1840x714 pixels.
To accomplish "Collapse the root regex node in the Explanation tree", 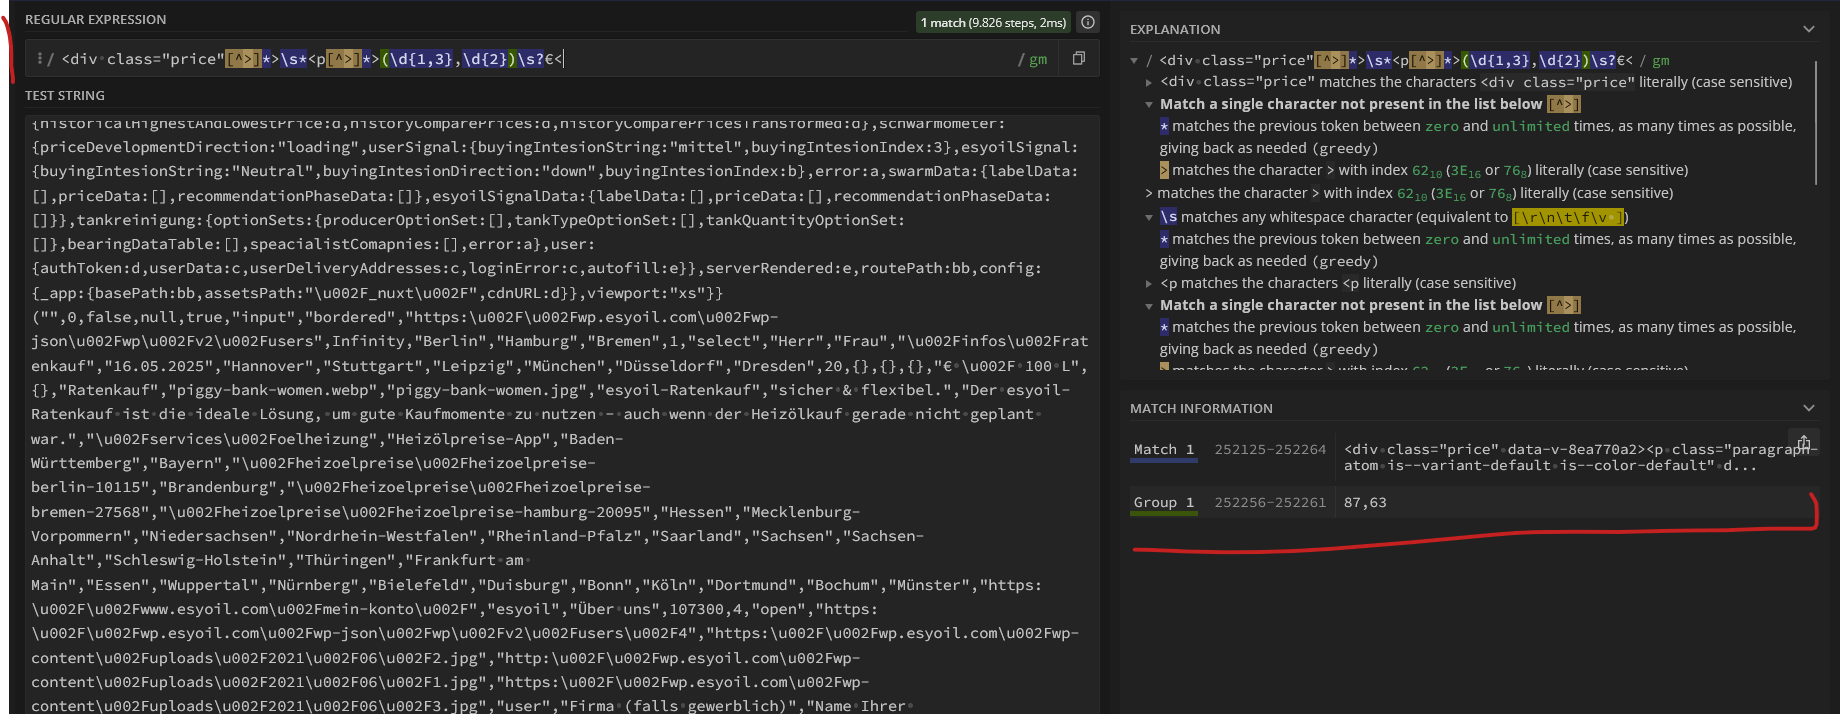I will coord(1134,61).
